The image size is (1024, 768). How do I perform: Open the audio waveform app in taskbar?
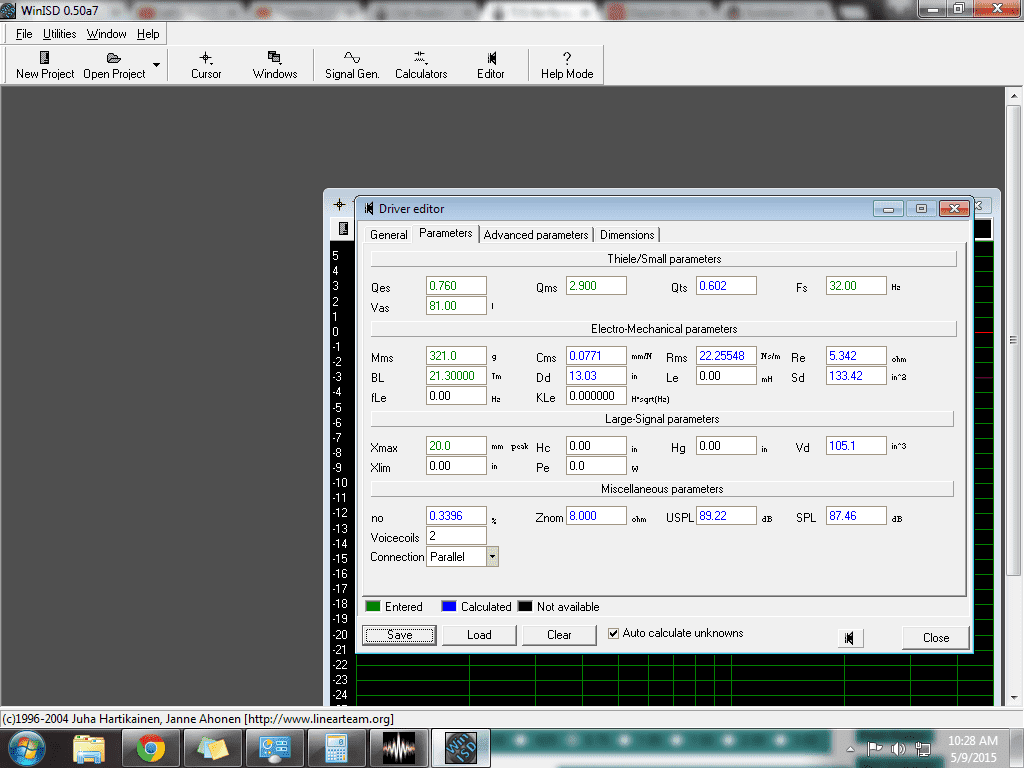click(x=398, y=748)
